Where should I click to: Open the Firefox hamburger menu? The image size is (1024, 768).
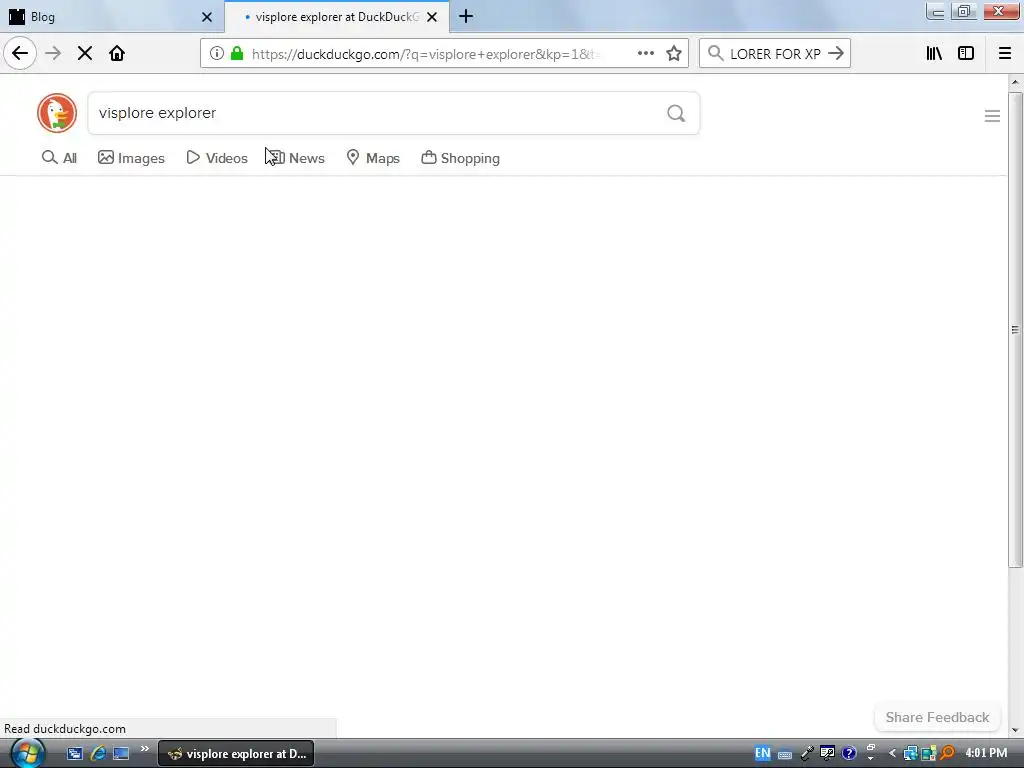click(1005, 54)
